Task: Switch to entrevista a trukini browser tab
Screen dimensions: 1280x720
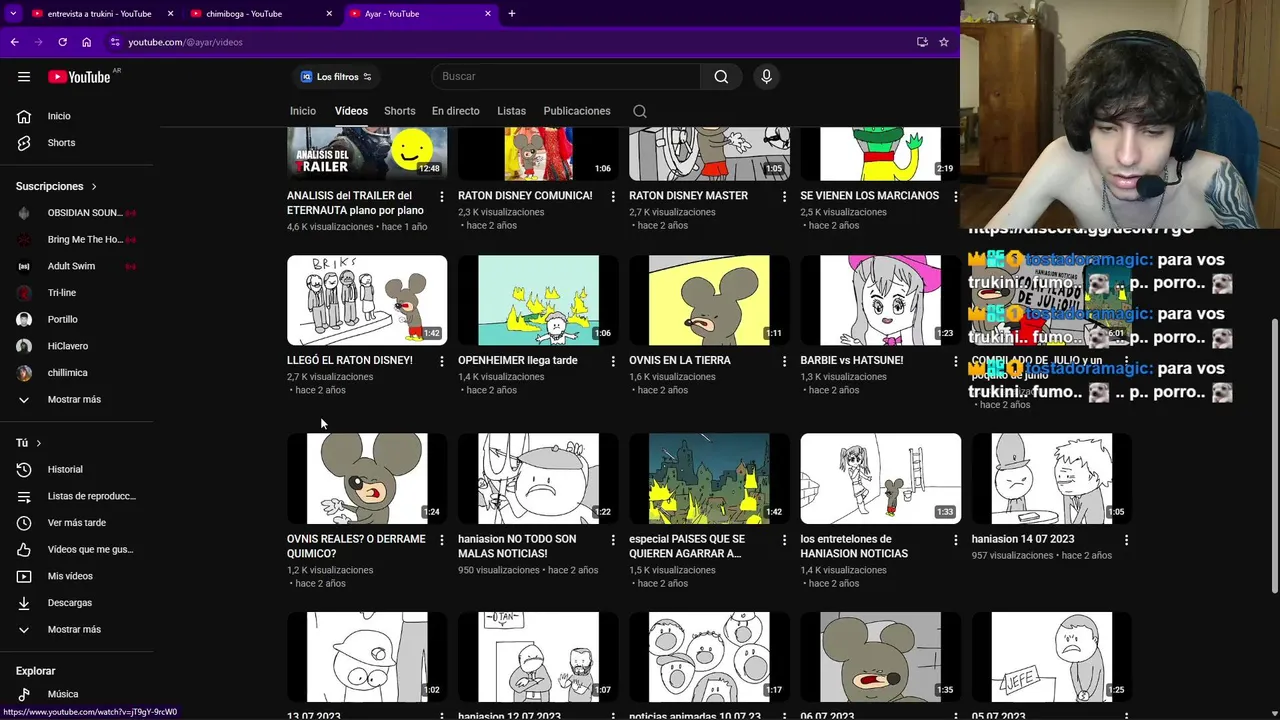Action: [x=102, y=14]
